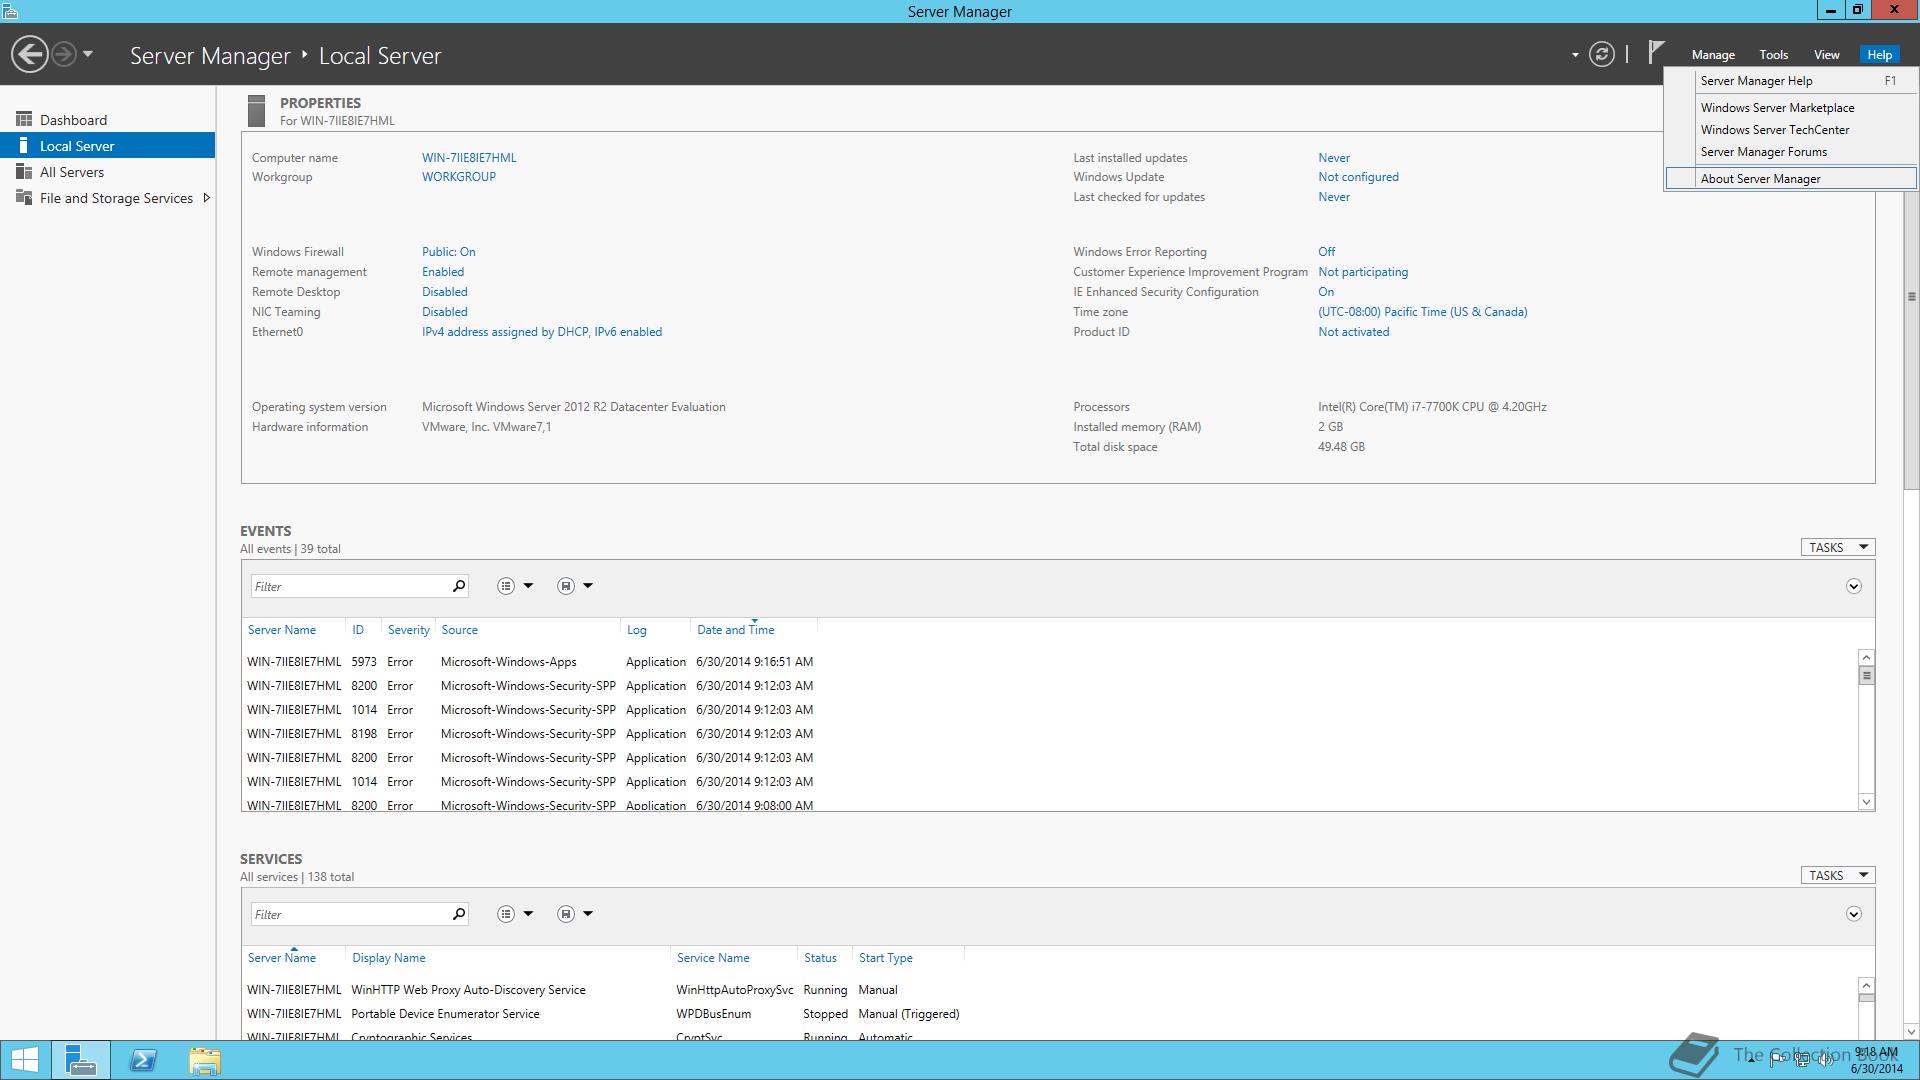The width and height of the screenshot is (1920, 1080).
Task: Click the Services filter search magnifier icon
Action: pos(459,914)
